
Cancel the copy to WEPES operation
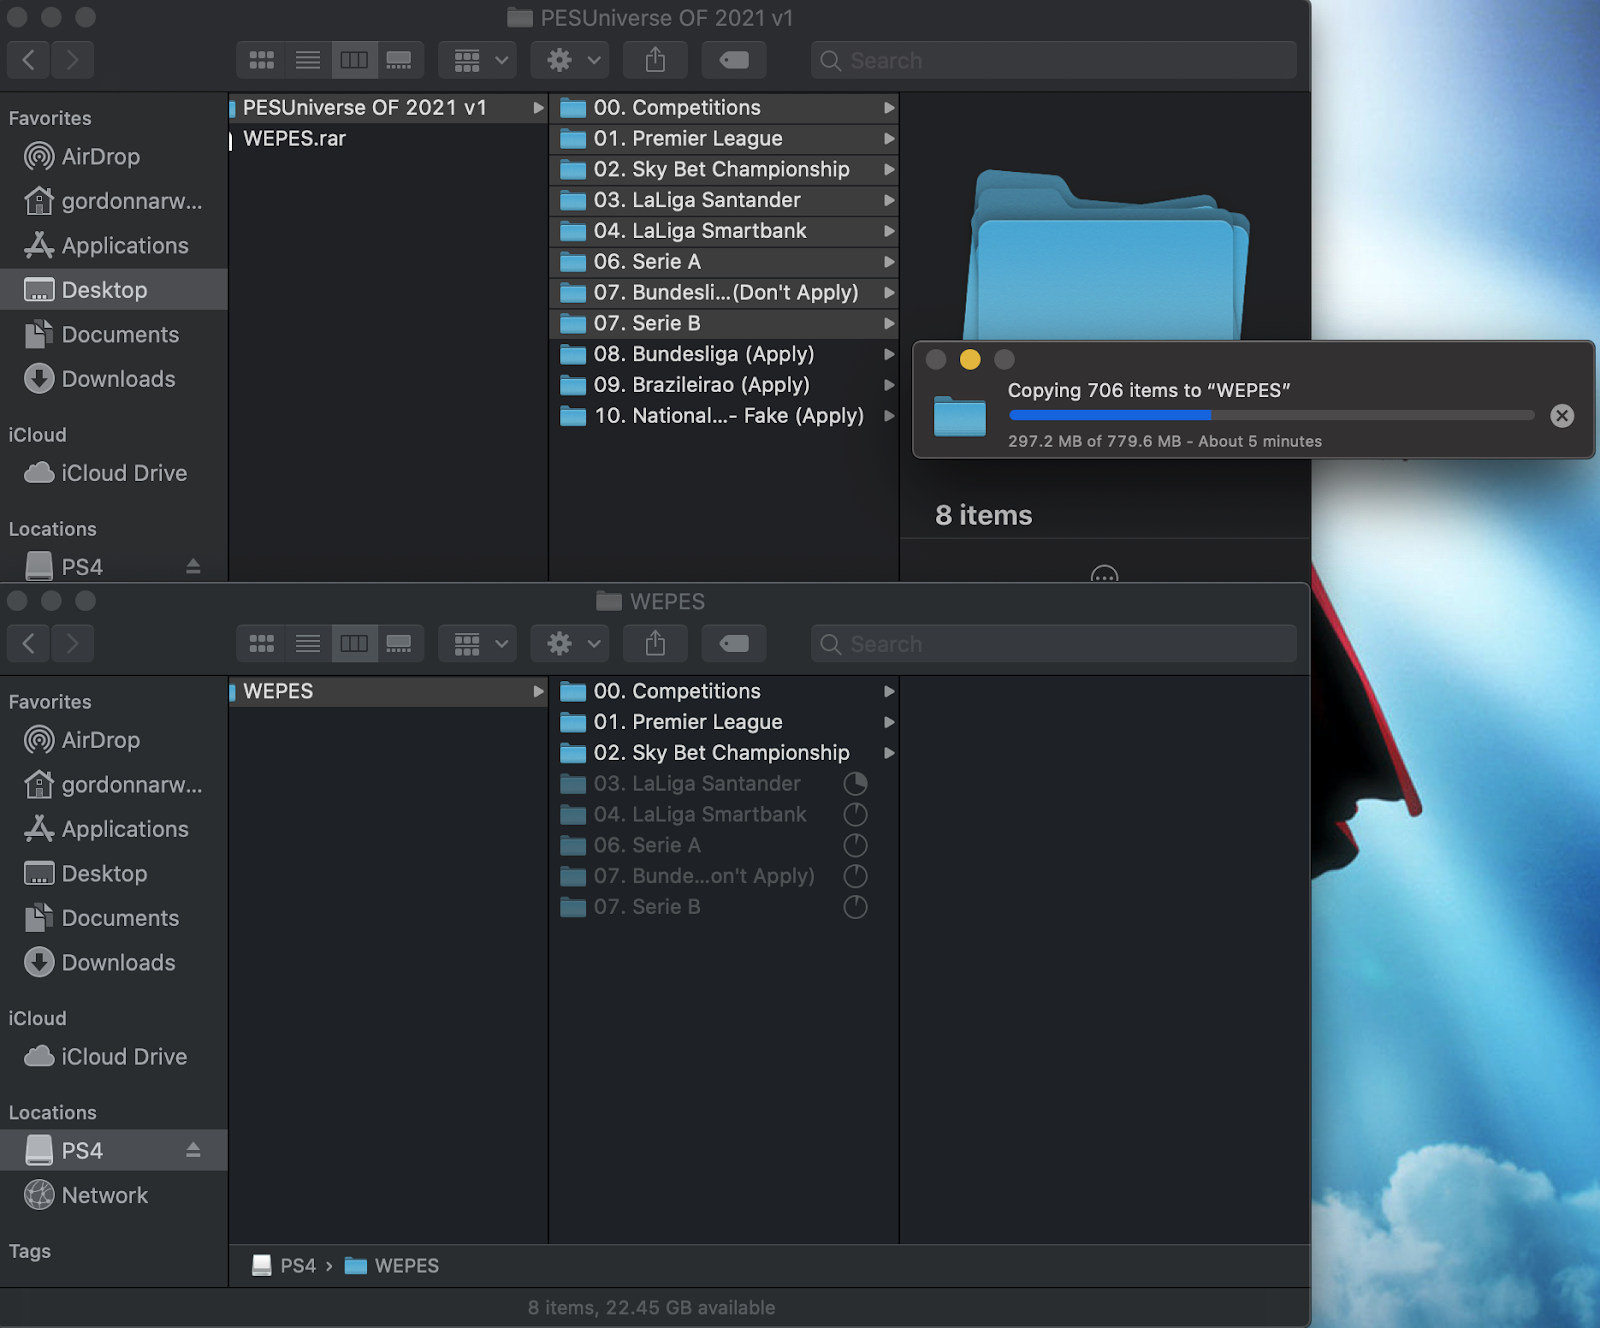(1562, 416)
